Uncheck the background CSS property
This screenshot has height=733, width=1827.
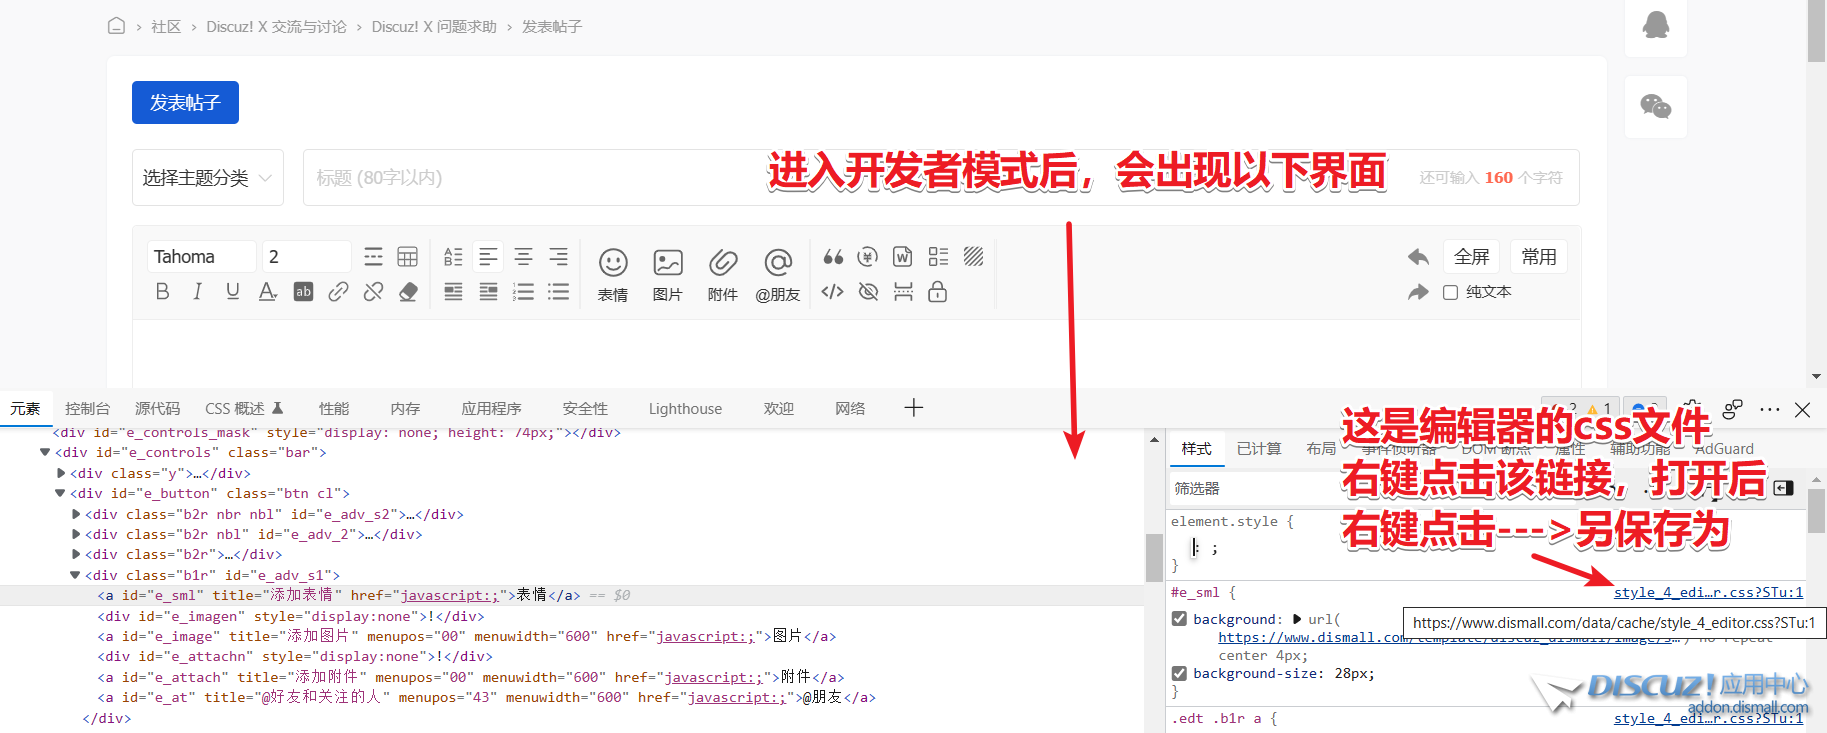coord(1179,619)
